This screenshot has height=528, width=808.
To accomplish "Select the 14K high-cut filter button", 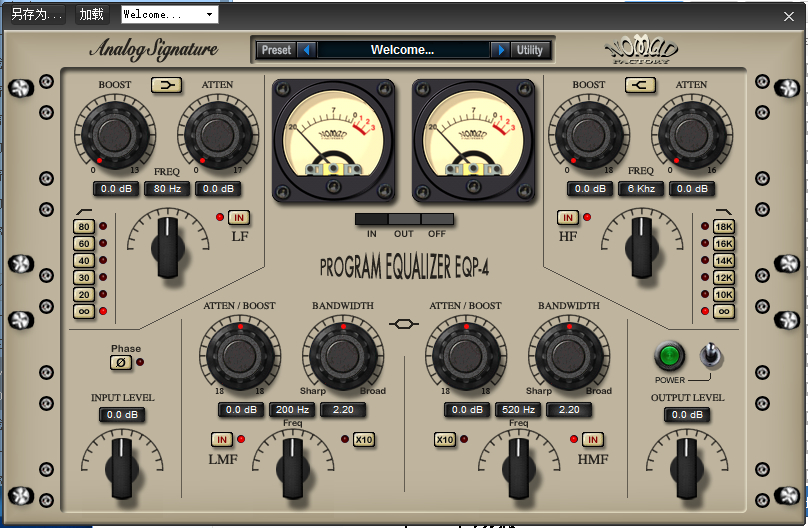I will 723,261.
